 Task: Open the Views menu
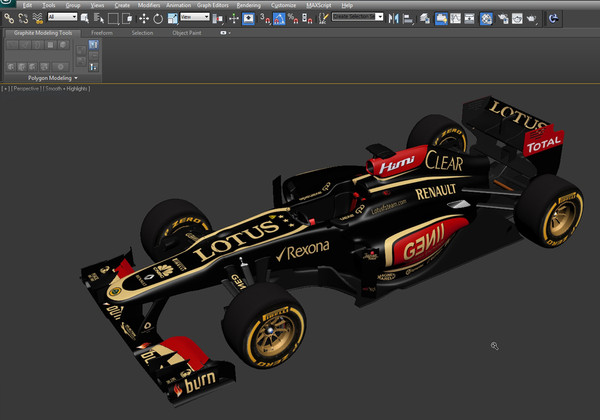tap(97, 5)
